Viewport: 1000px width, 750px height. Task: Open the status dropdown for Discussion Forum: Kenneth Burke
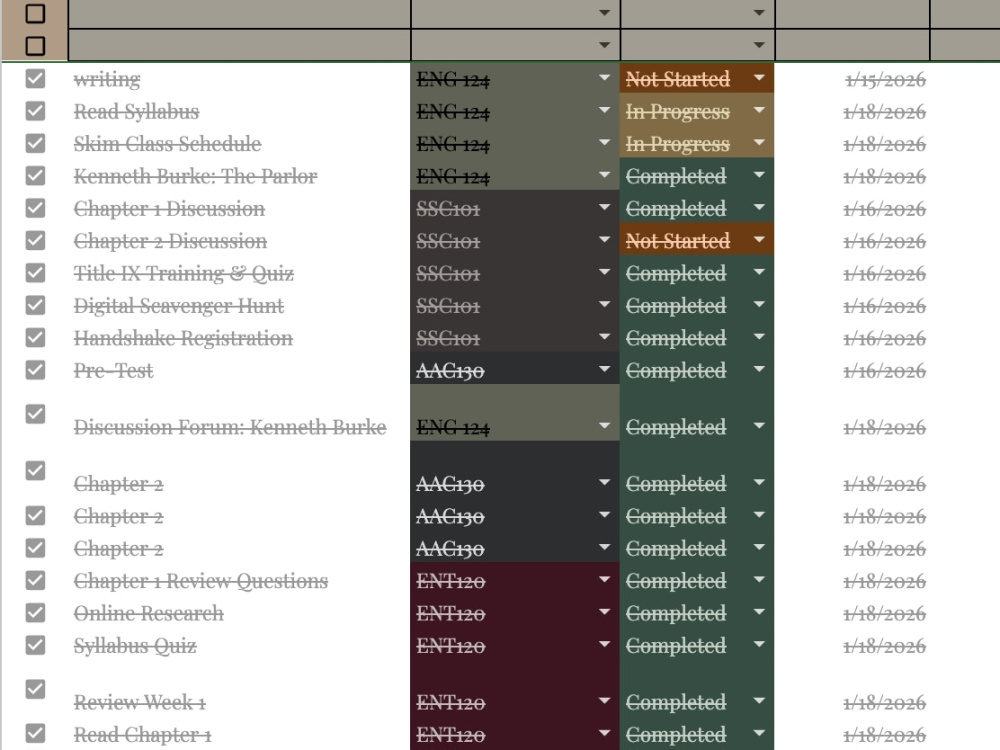coord(759,425)
